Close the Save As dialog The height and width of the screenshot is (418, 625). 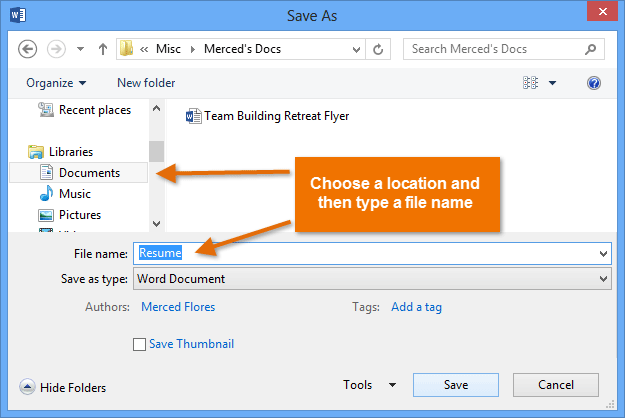pyautogui.click(x=602, y=12)
